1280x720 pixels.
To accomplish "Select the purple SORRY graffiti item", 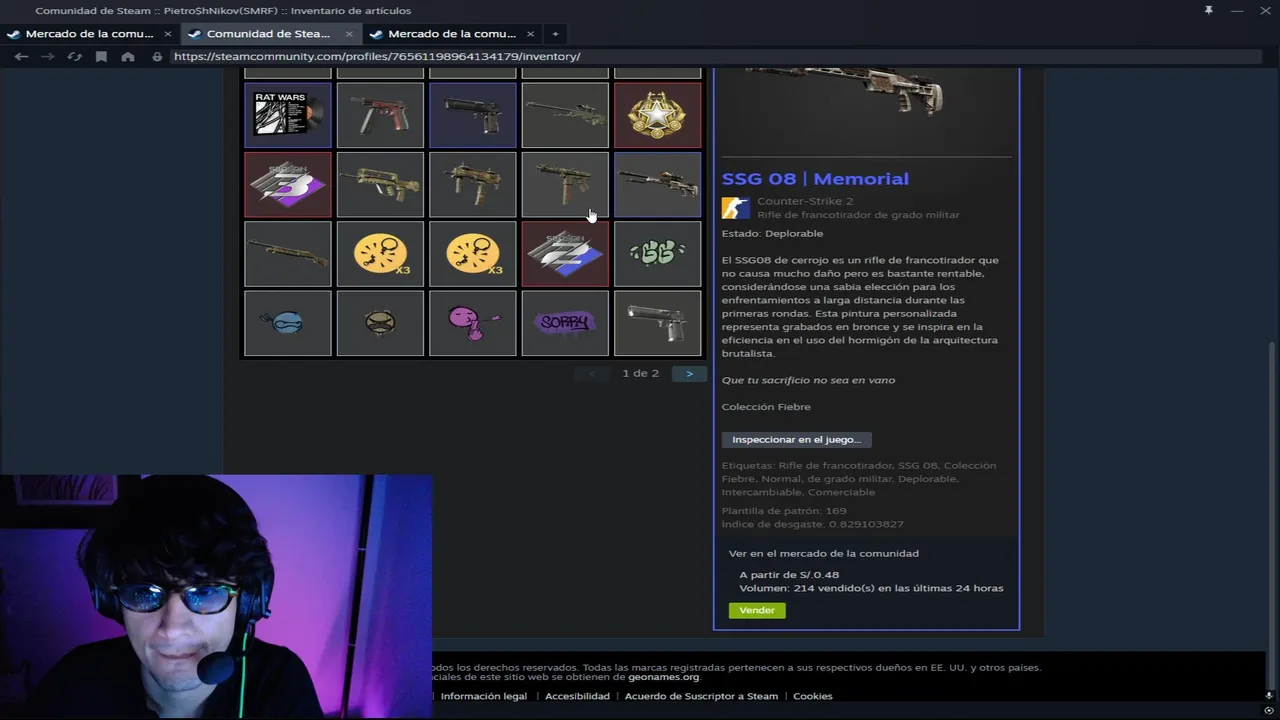I will [x=565, y=323].
